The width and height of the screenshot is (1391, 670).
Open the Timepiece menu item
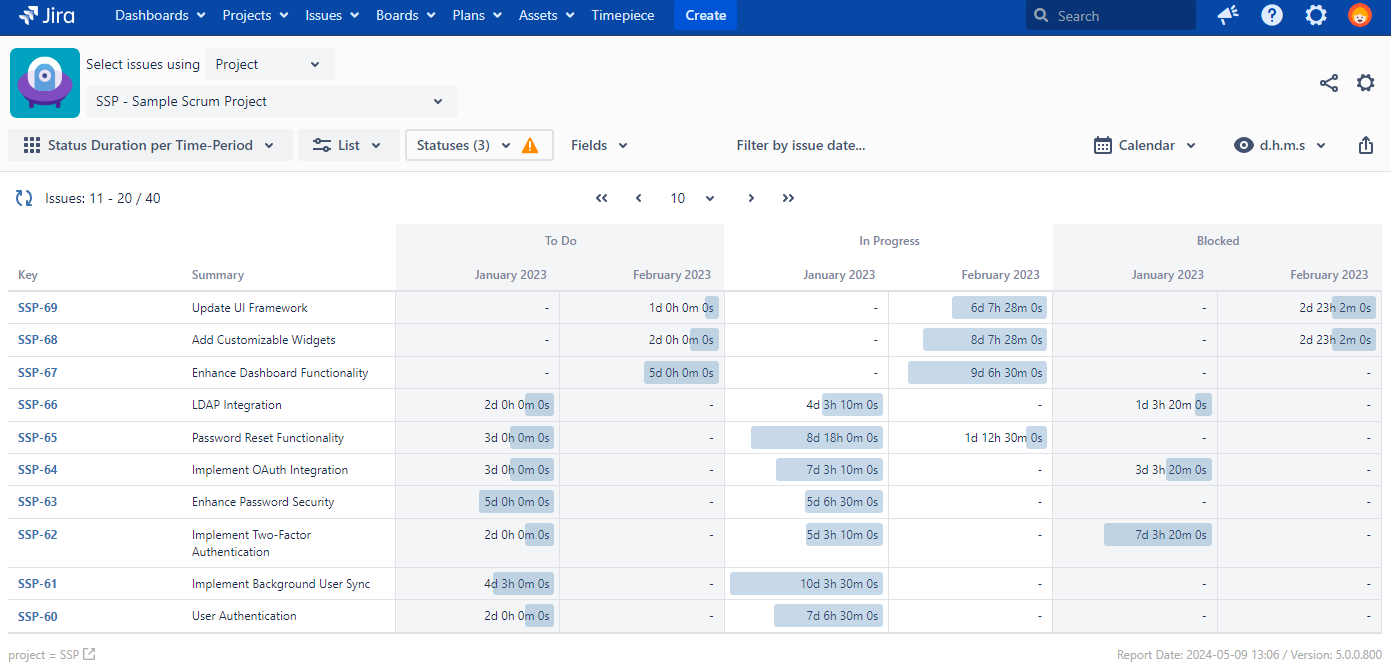[622, 16]
